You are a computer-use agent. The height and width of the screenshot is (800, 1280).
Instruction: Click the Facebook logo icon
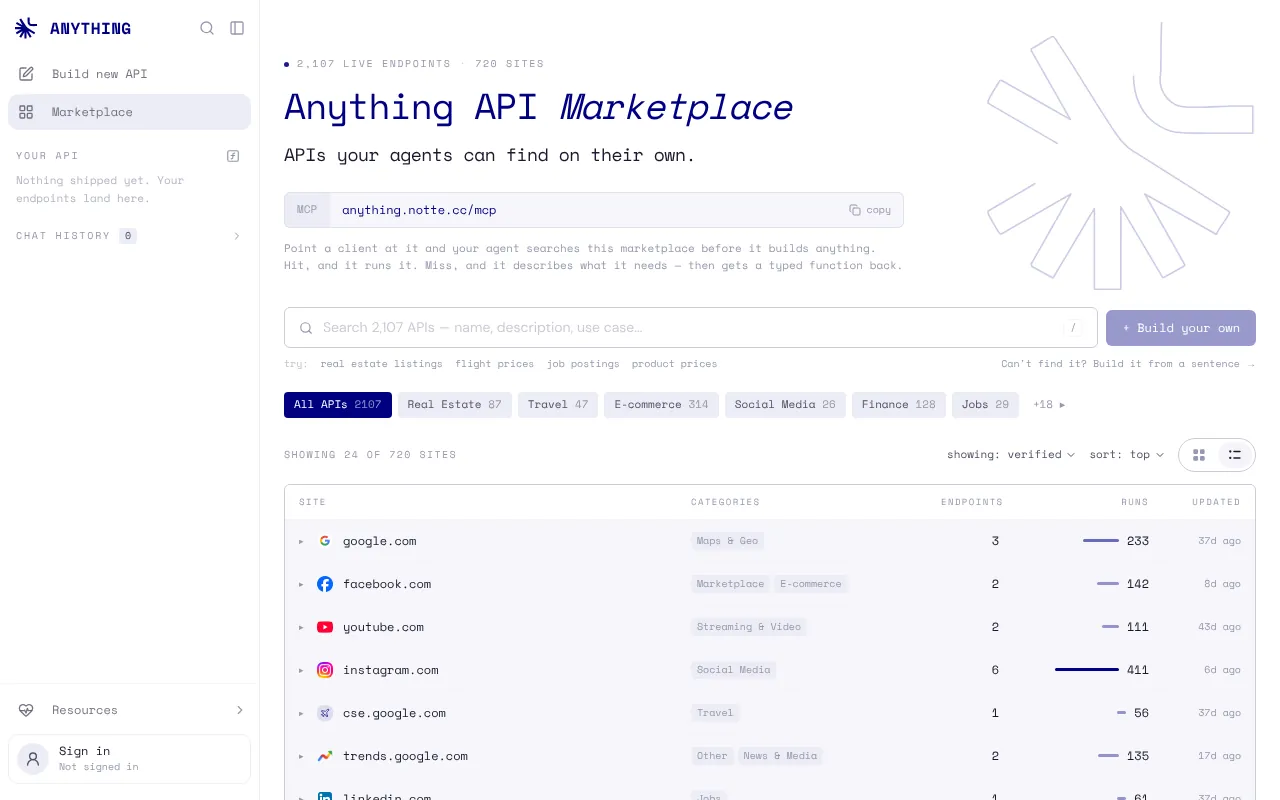pos(325,584)
